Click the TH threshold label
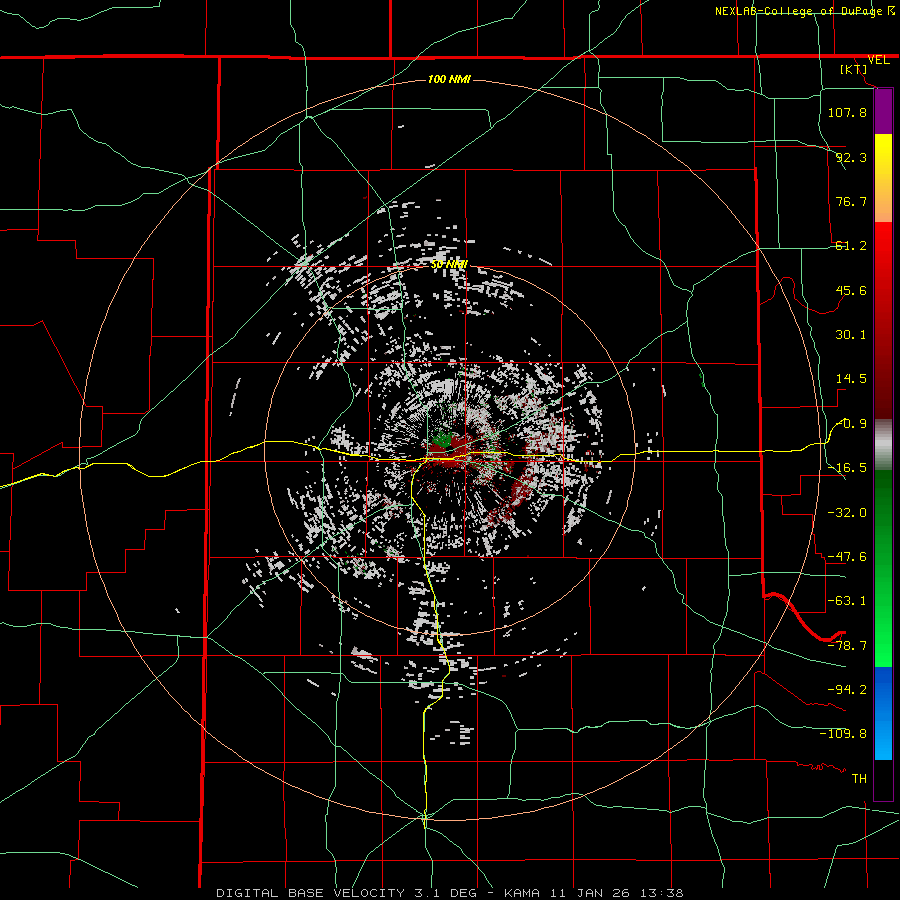Screen dimensions: 900x900 click(859, 779)
